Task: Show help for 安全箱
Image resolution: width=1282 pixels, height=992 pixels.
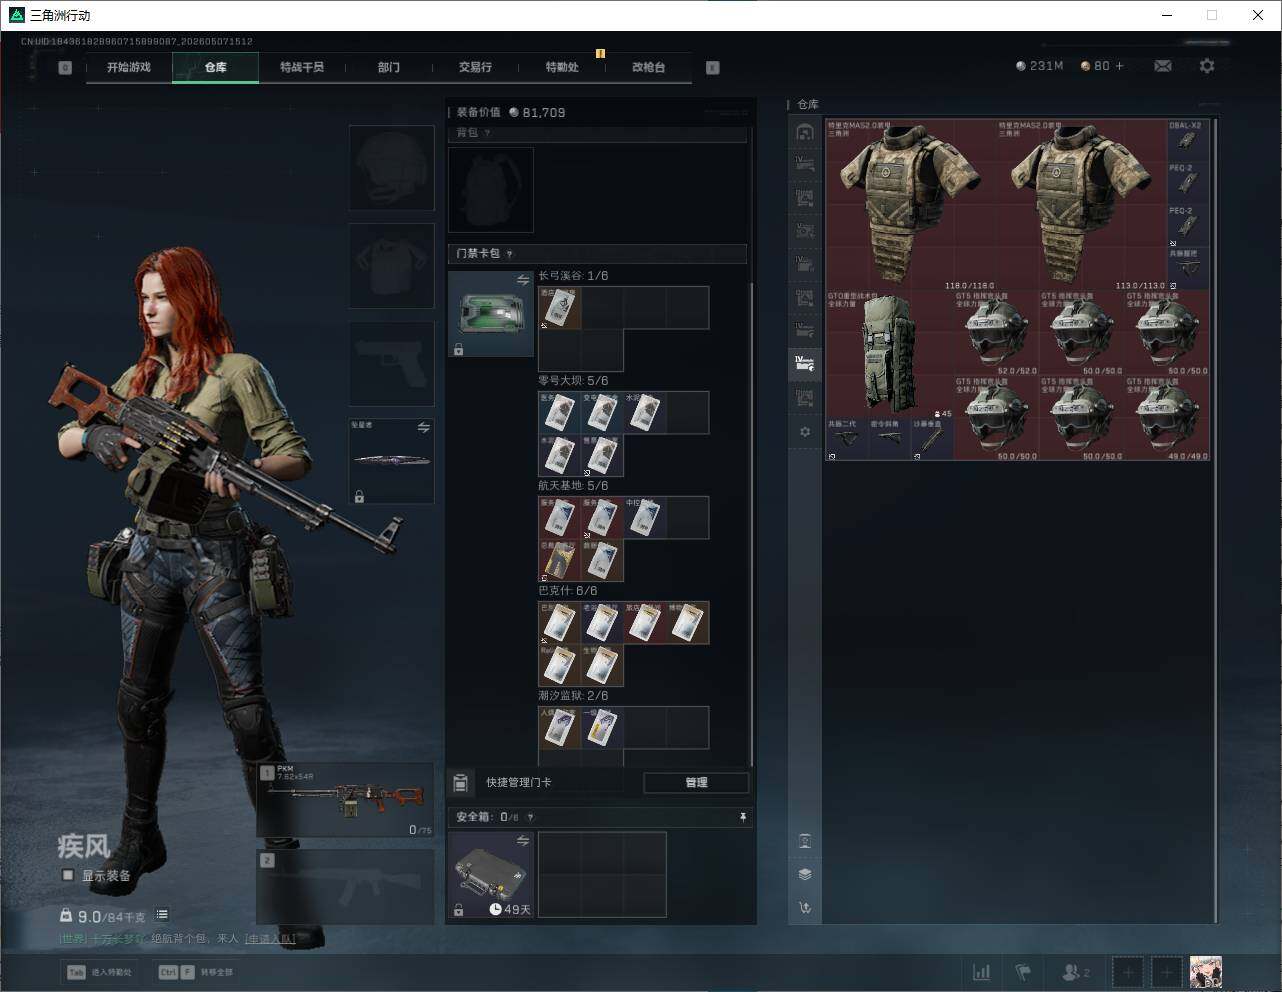Action: tap(530, 817)
